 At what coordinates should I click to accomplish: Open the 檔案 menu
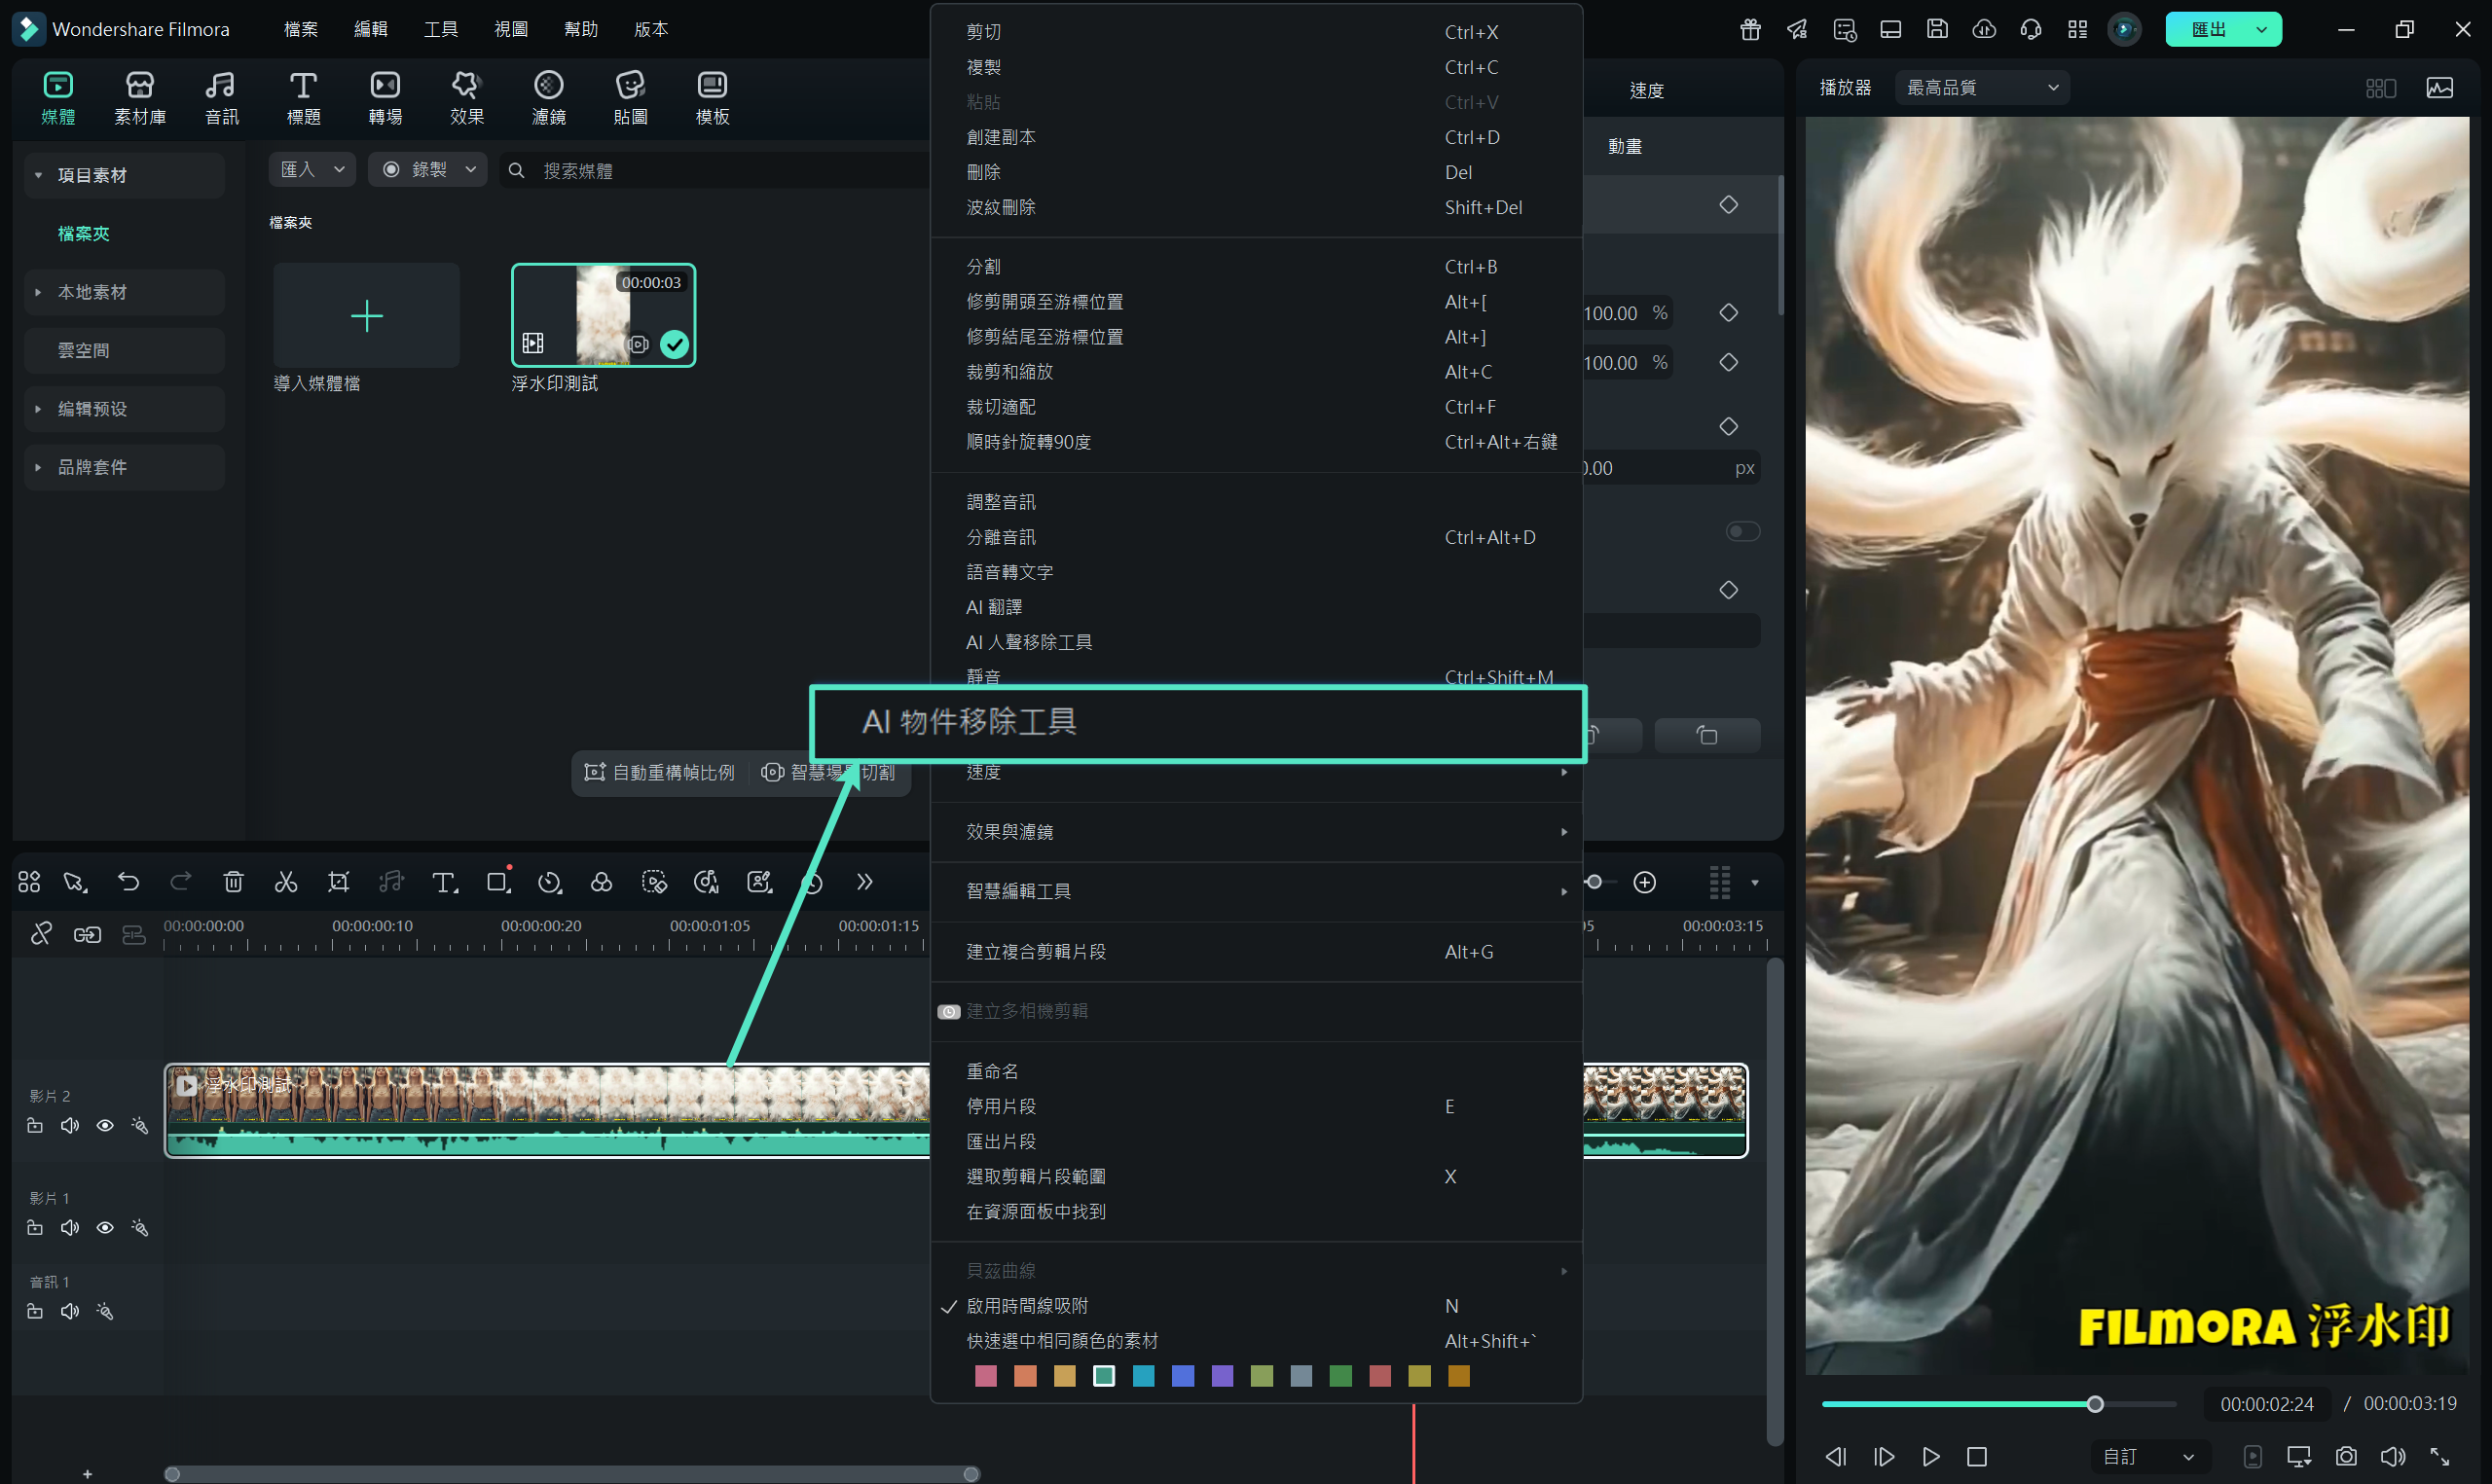(x=300, y=29)
